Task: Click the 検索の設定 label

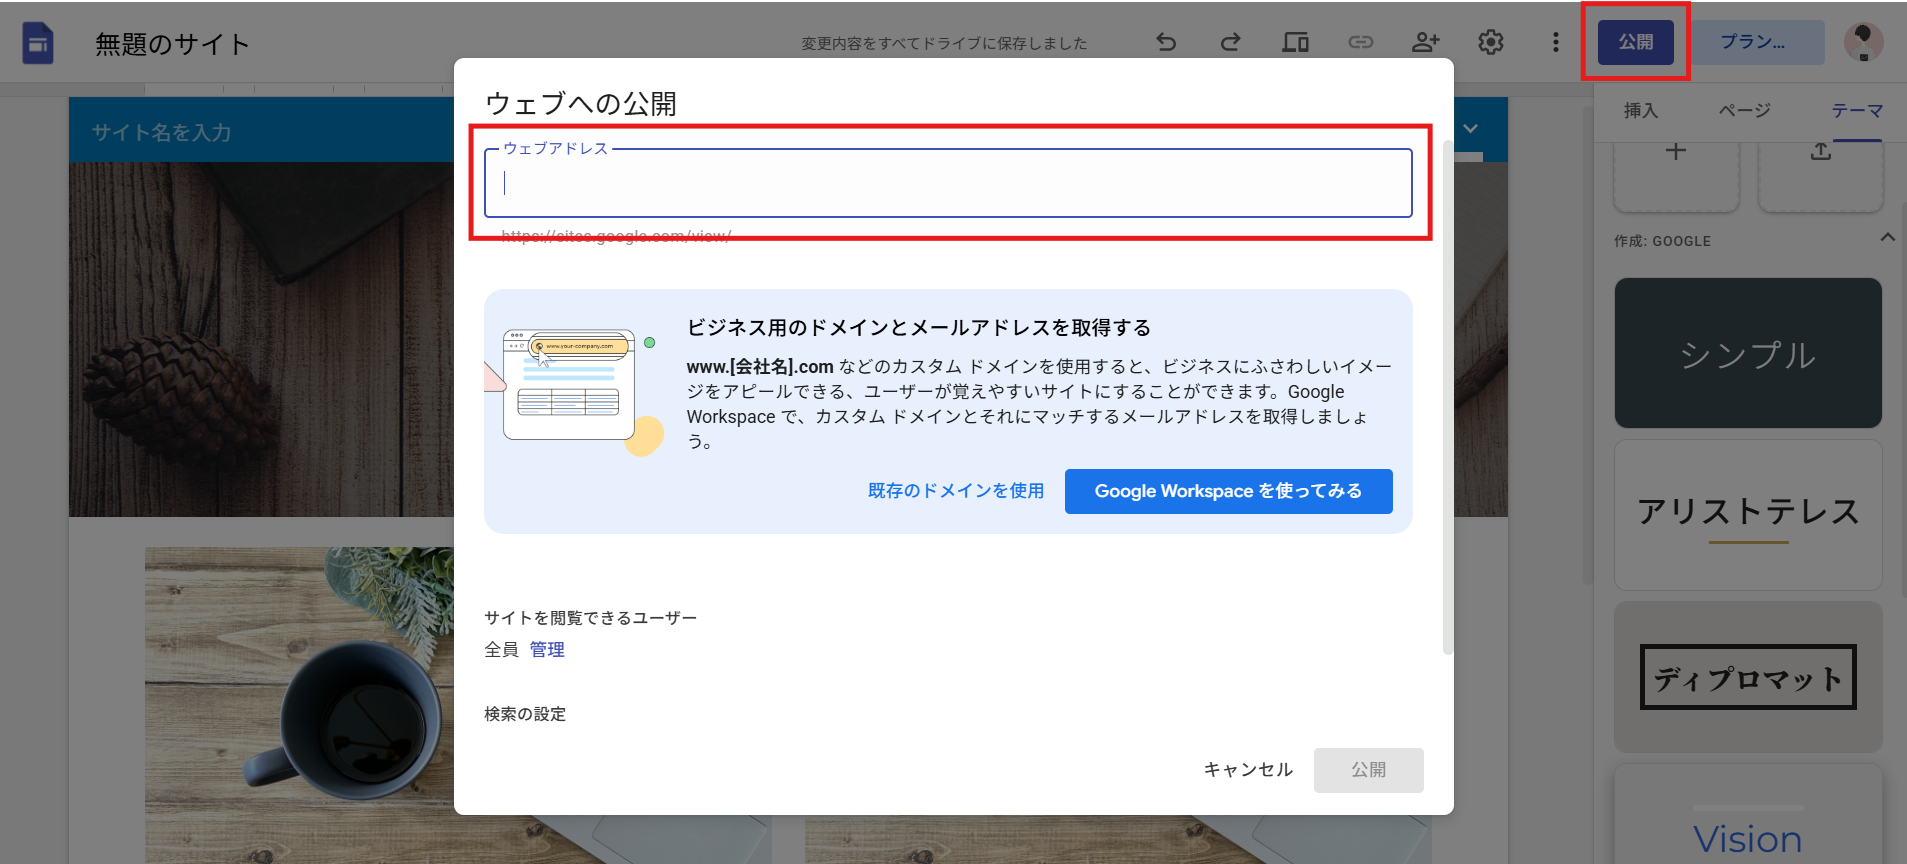Action: (525, 714)
